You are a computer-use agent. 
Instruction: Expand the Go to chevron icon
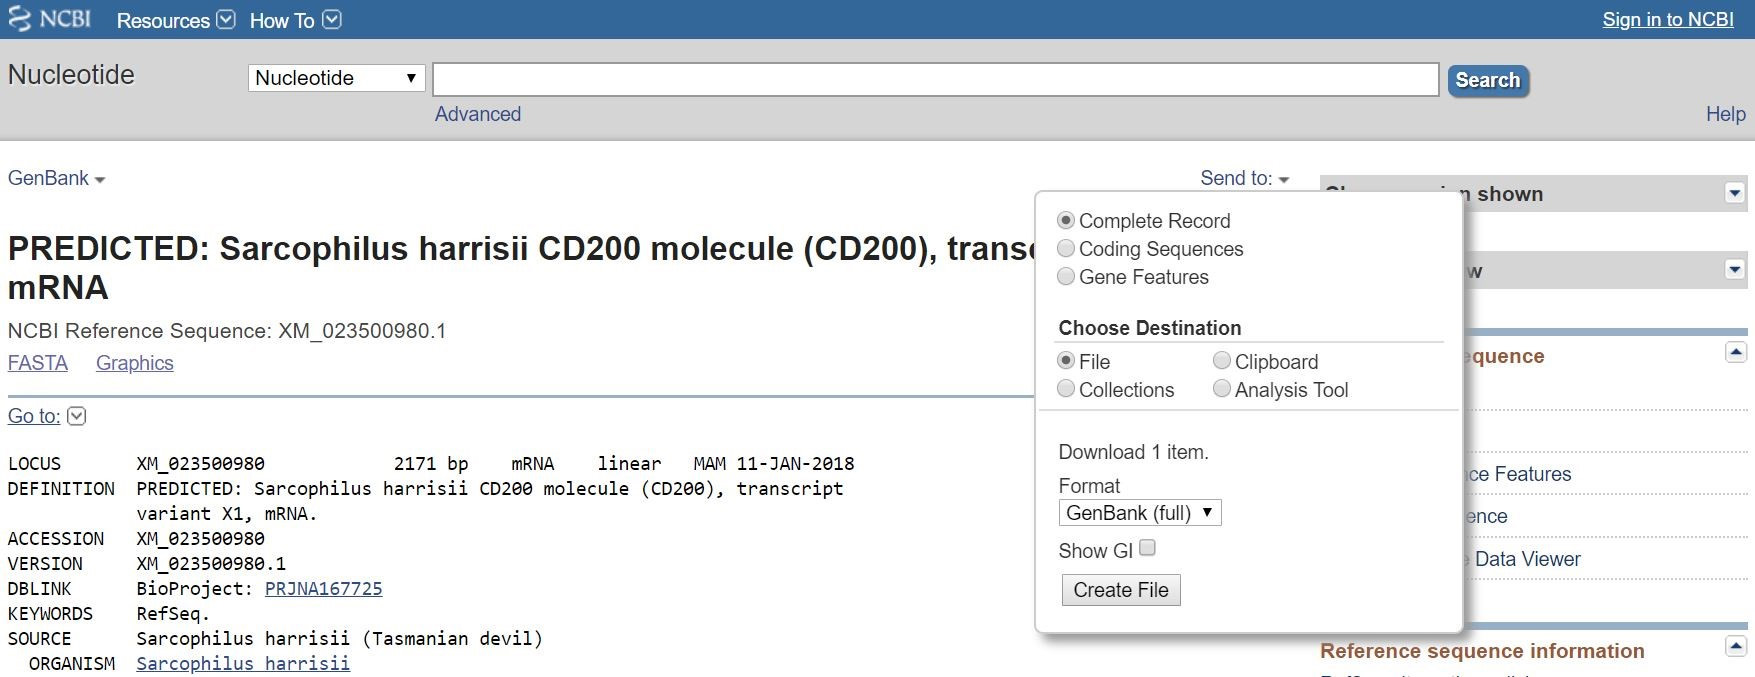[76, 416]
